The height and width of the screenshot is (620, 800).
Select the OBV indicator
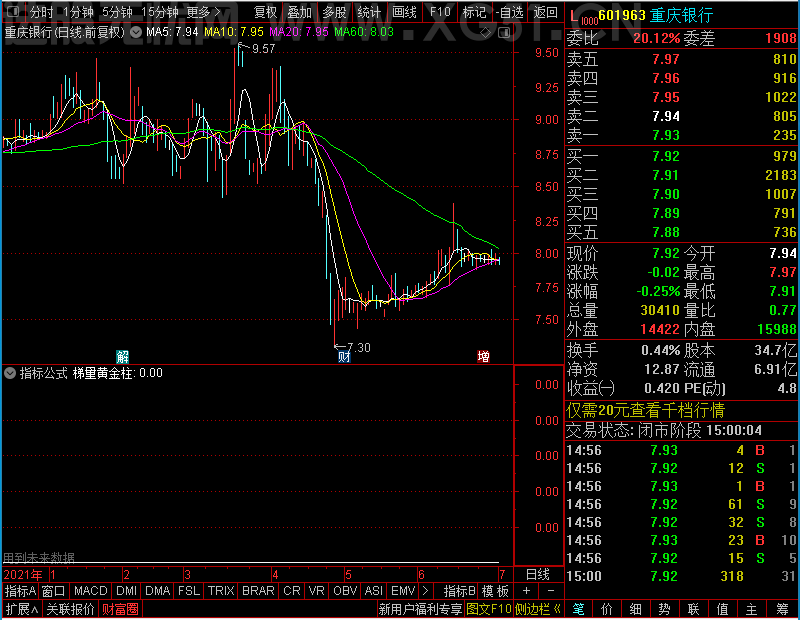tap(345, 591)
